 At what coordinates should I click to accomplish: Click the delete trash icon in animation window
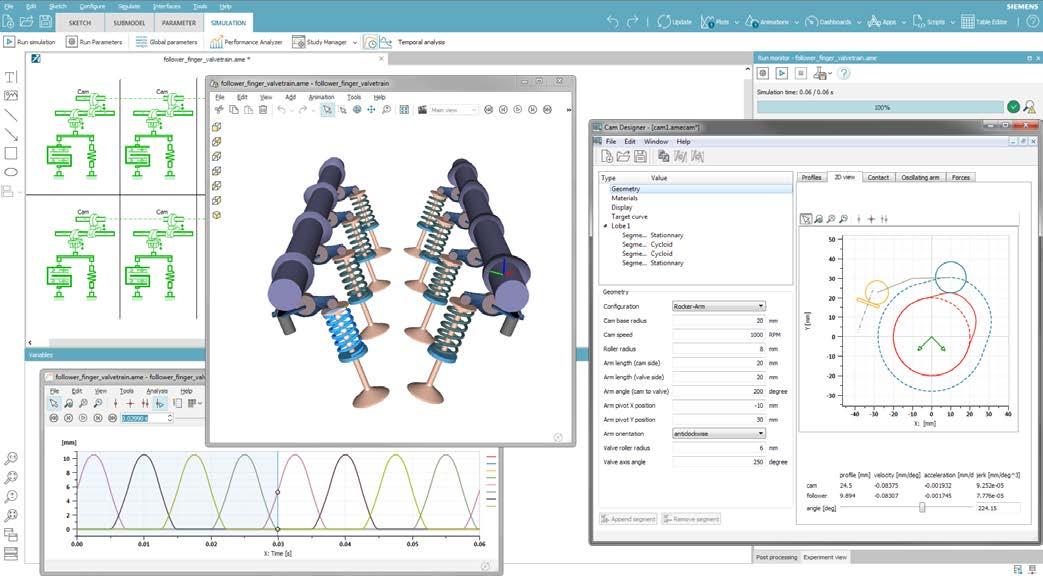click(263, 110)
